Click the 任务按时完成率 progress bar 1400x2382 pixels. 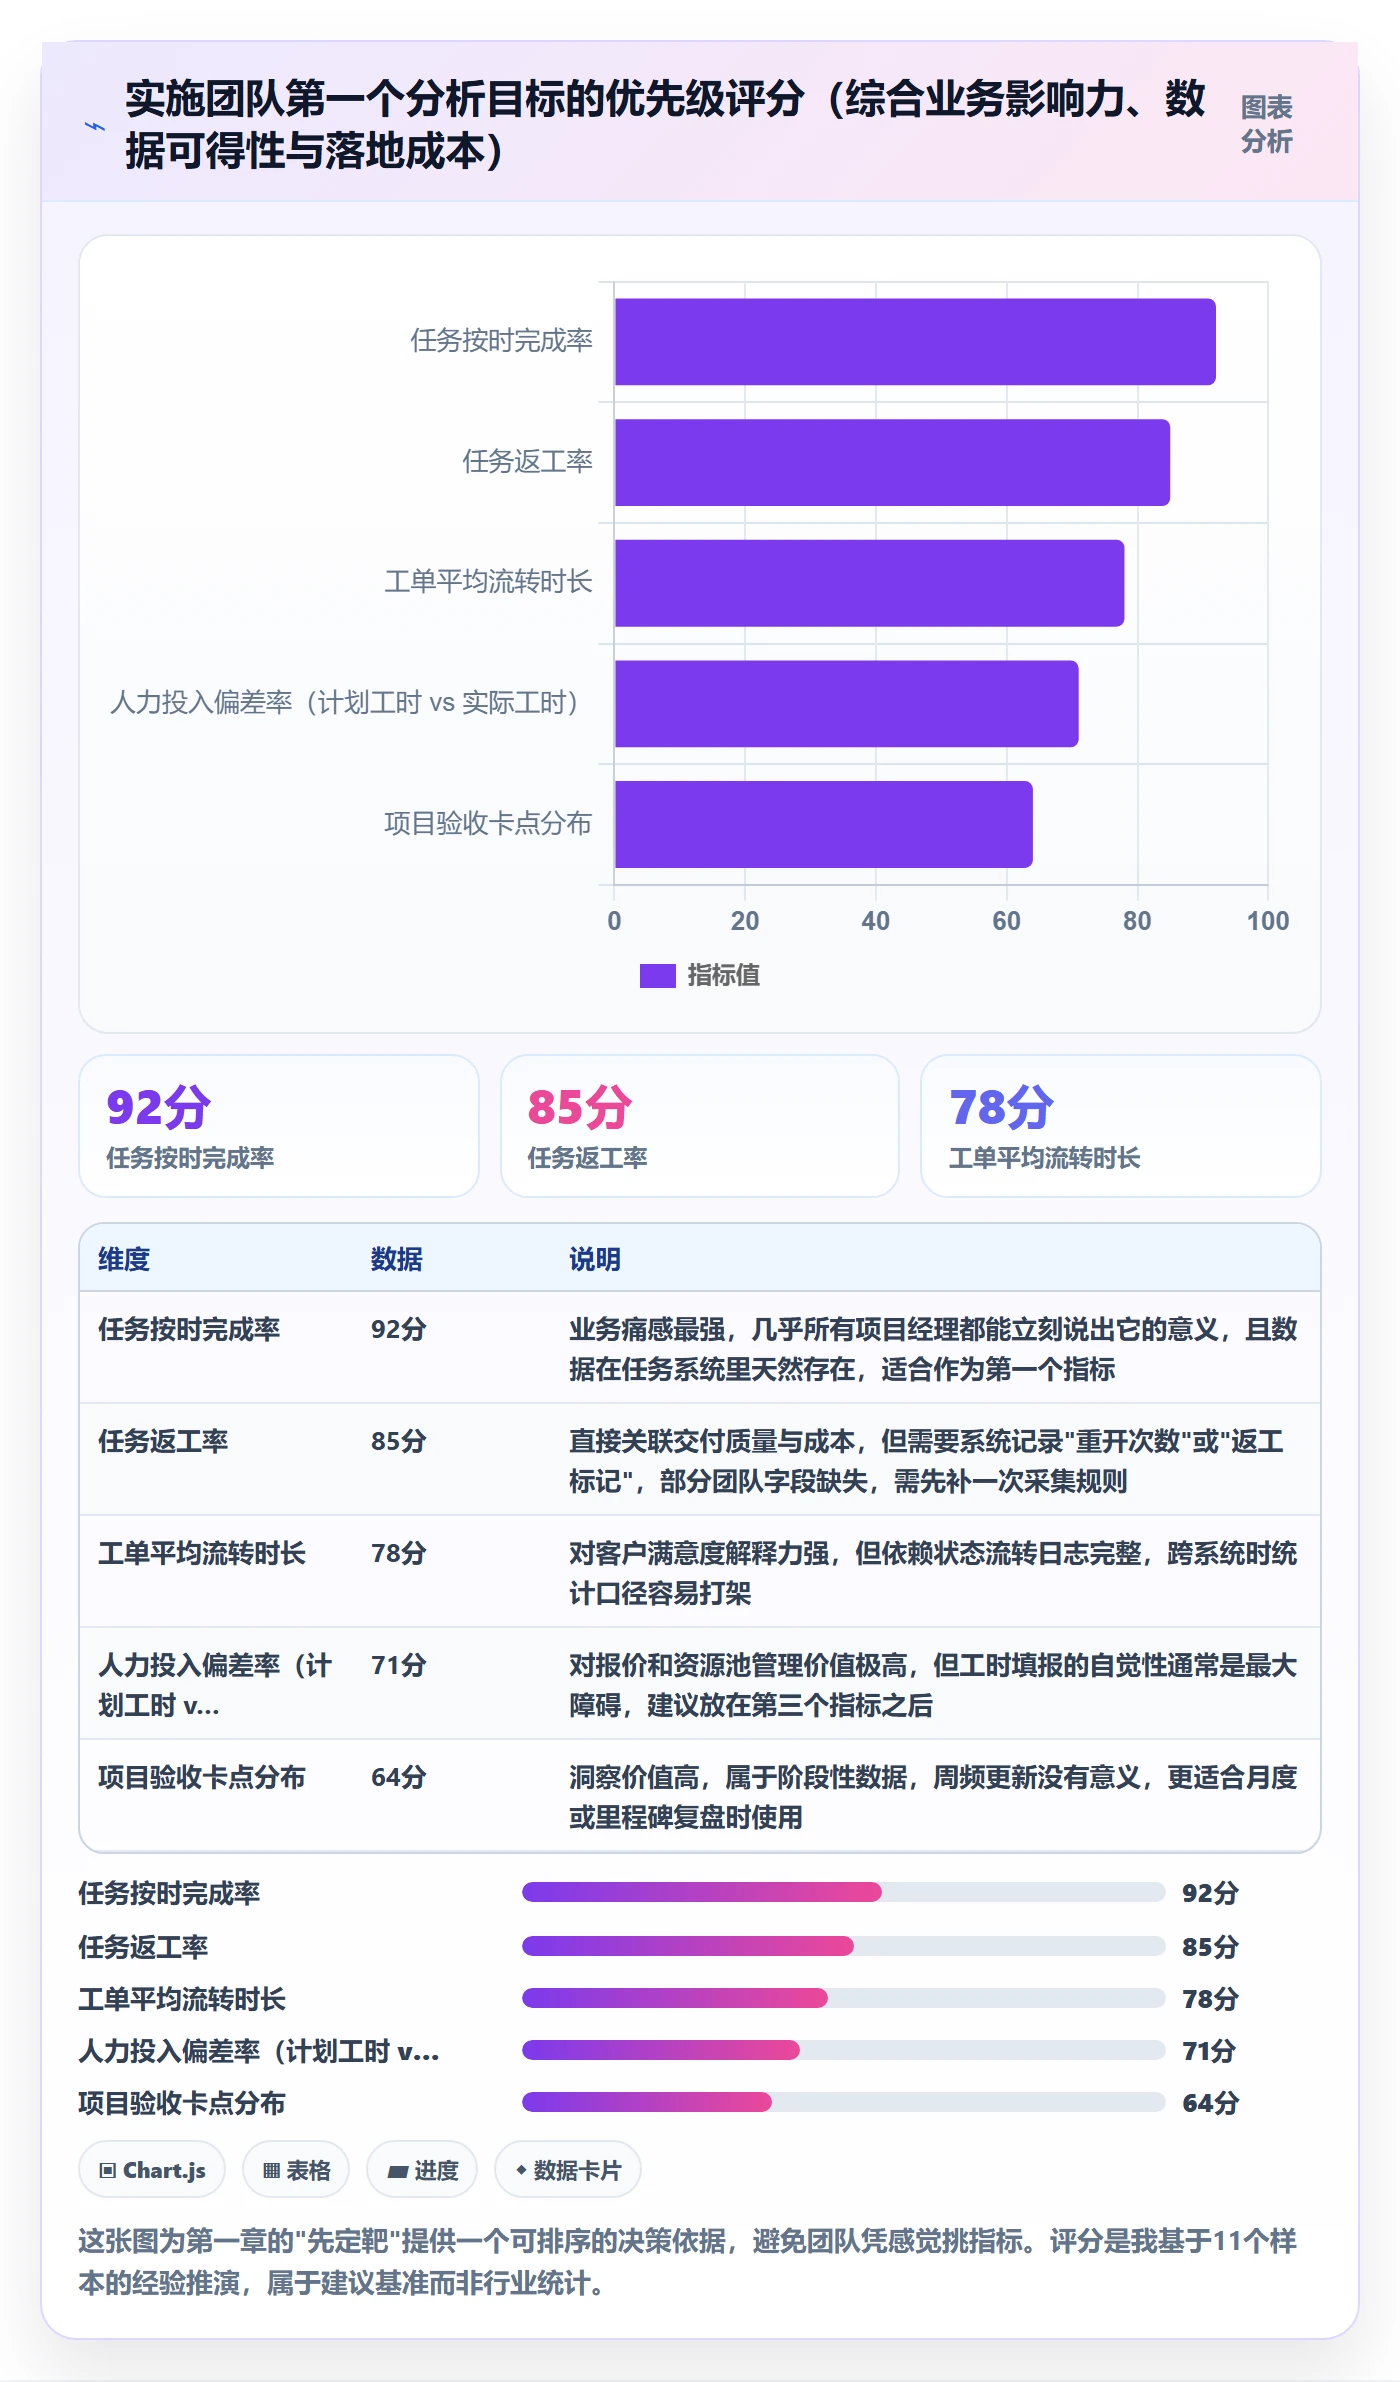tap(843, 1892)
